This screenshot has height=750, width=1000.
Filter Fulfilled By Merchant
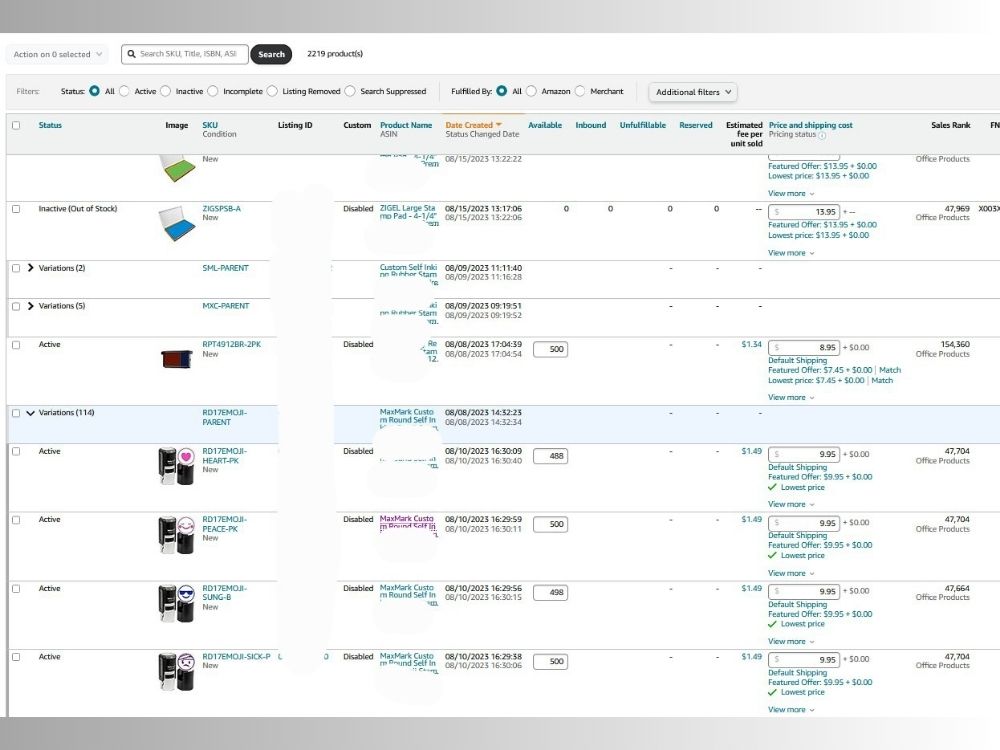pos(580,91)
